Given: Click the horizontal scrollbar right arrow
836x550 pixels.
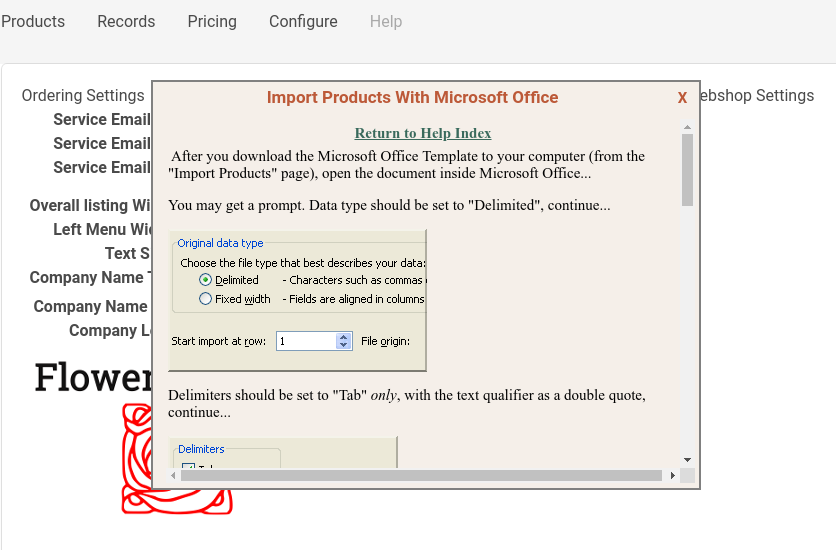Looking at the screenshot, I should click(672, 476).
